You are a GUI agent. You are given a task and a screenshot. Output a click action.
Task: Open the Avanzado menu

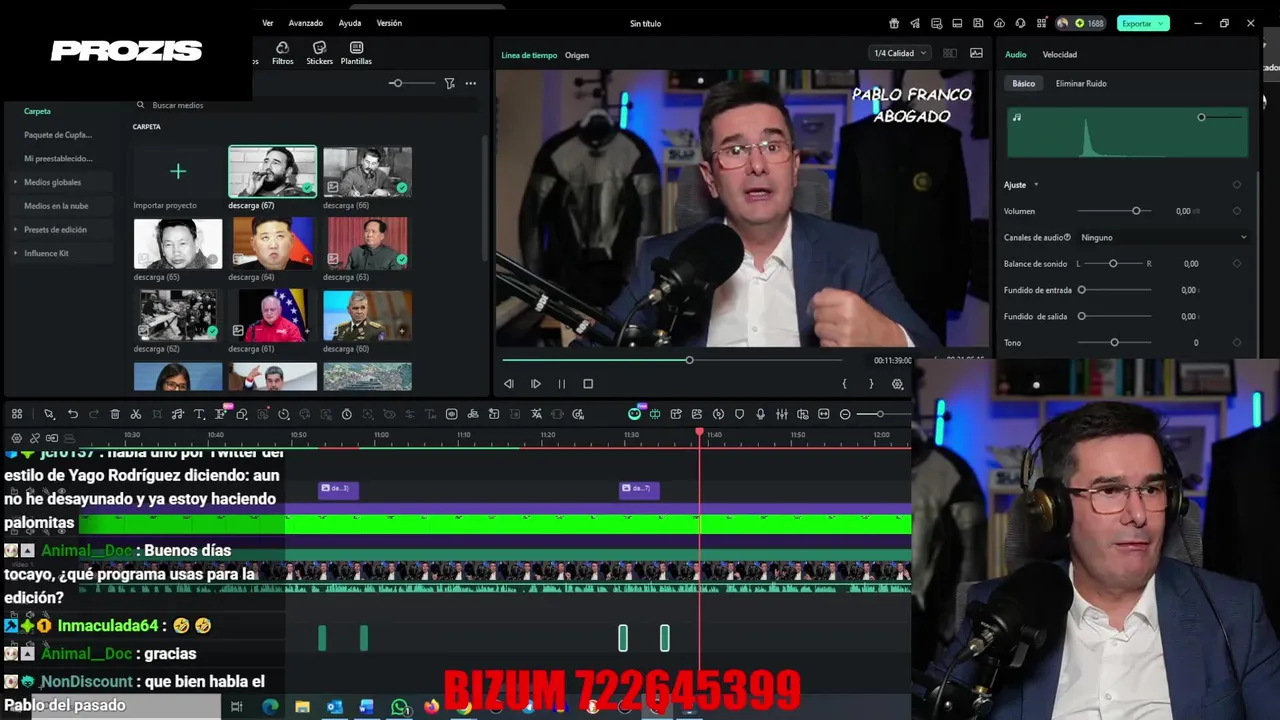(305, 23)
